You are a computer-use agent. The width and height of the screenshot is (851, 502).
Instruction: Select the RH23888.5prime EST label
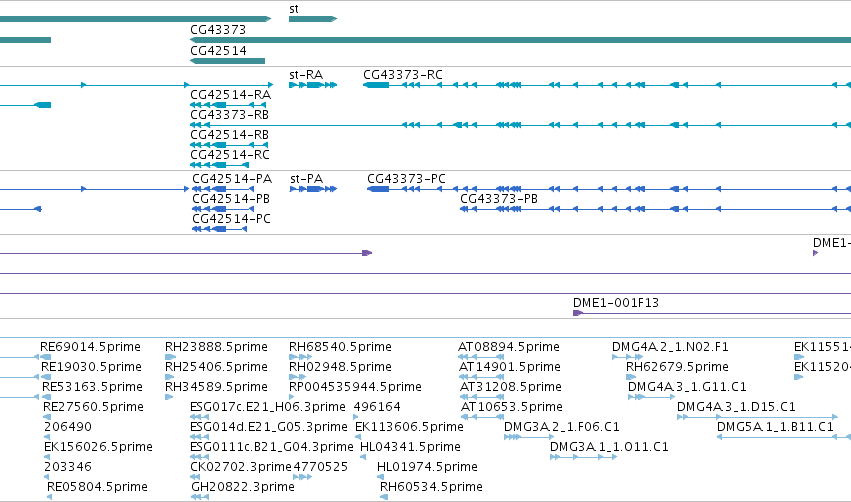pos(216,347)
